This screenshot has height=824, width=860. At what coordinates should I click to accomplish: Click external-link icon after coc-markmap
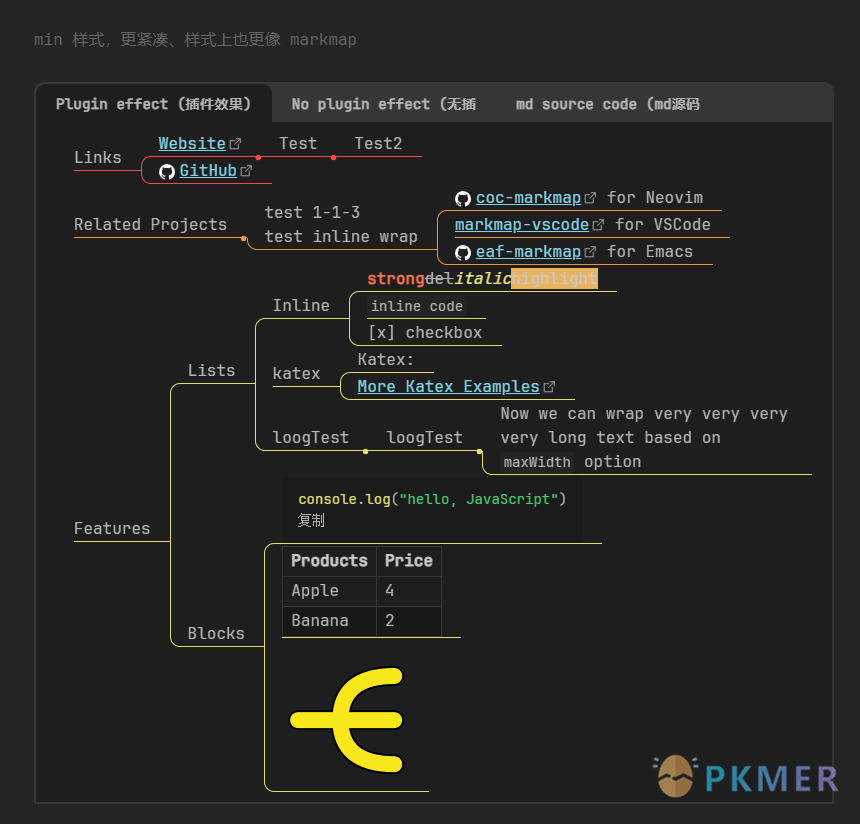click(590, 197)
